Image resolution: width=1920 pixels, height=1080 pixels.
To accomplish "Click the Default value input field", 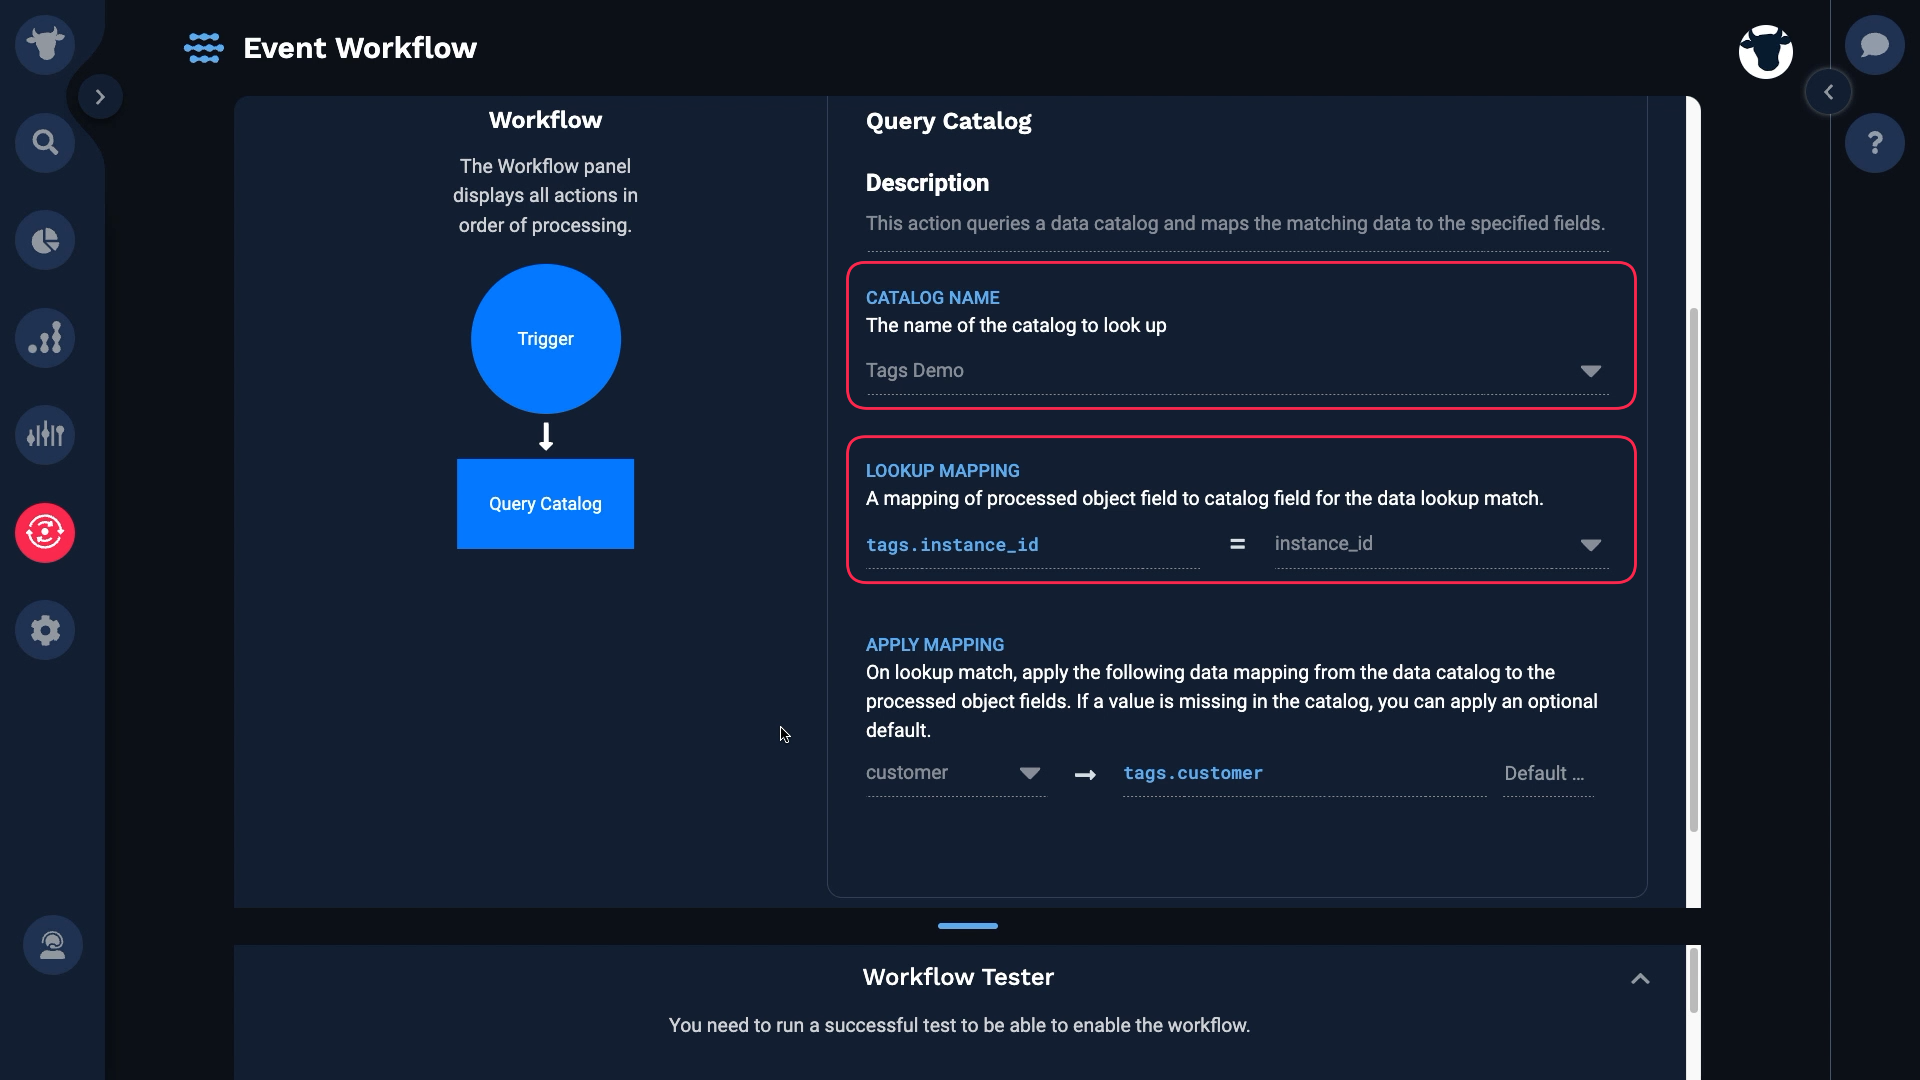I will [x=1548, y=774].
